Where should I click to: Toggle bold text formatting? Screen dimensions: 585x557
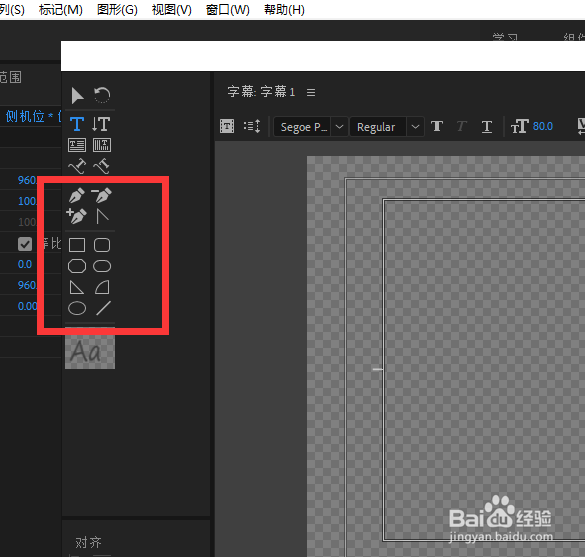click(x=437, y=126)
